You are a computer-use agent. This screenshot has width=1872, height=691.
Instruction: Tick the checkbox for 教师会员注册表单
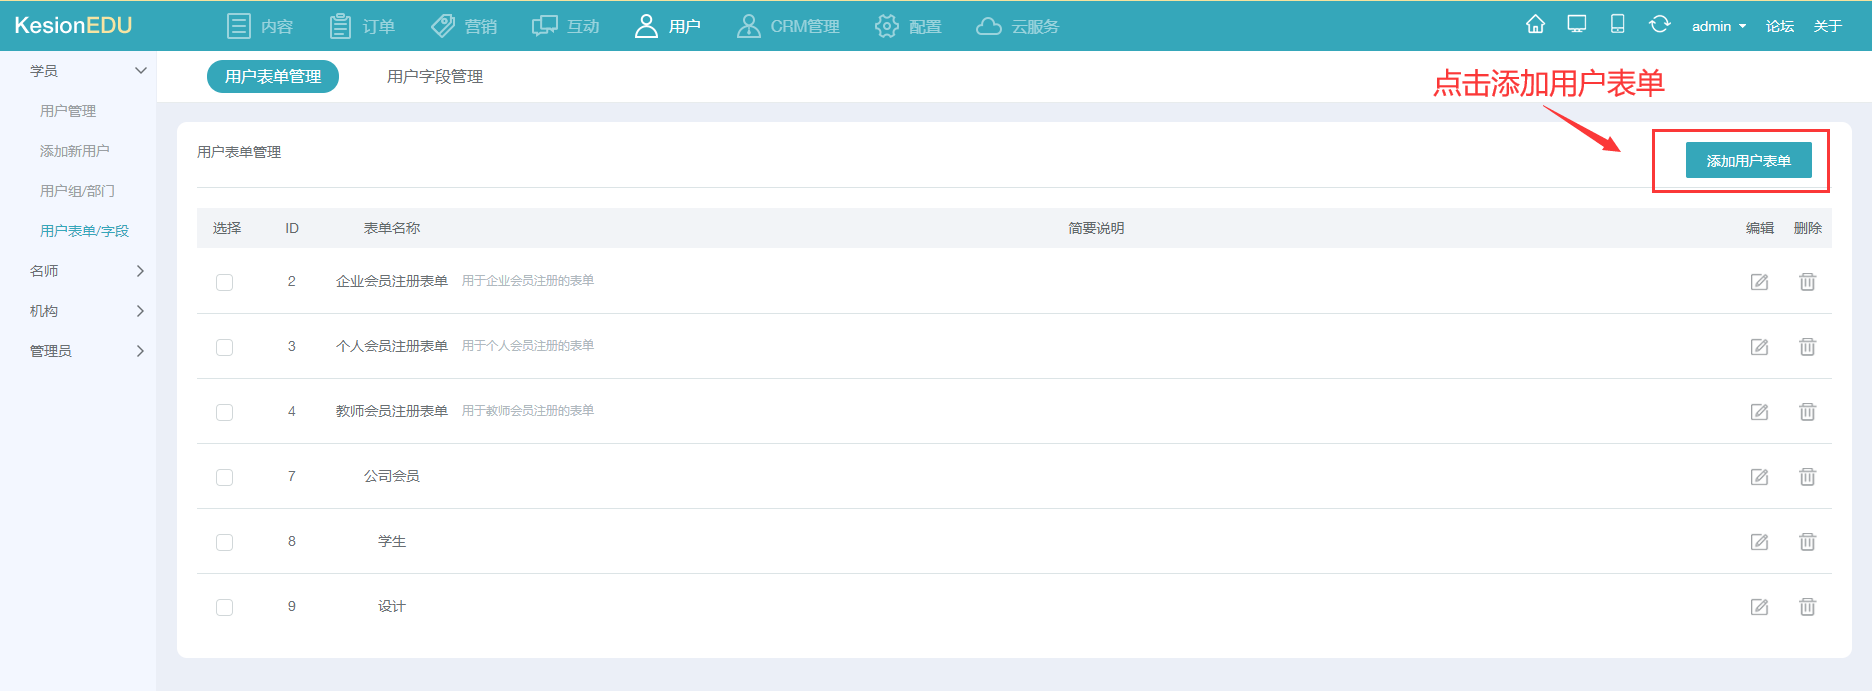coord(224,412)
